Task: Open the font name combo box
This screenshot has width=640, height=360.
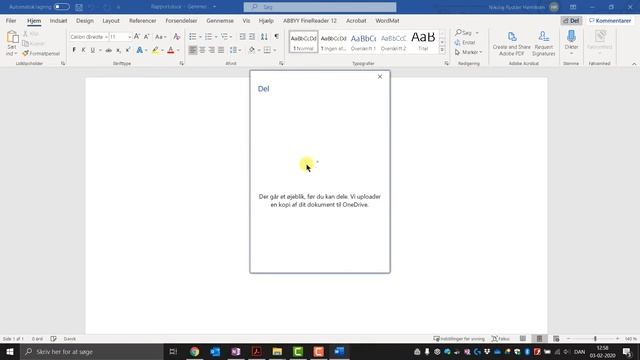Action: click(x=89, y=37)
